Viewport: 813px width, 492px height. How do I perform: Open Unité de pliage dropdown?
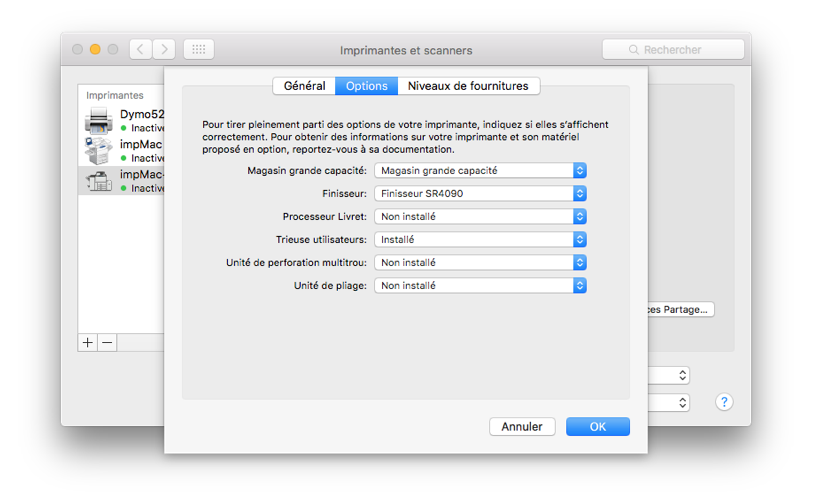click(x=479, y=286)
